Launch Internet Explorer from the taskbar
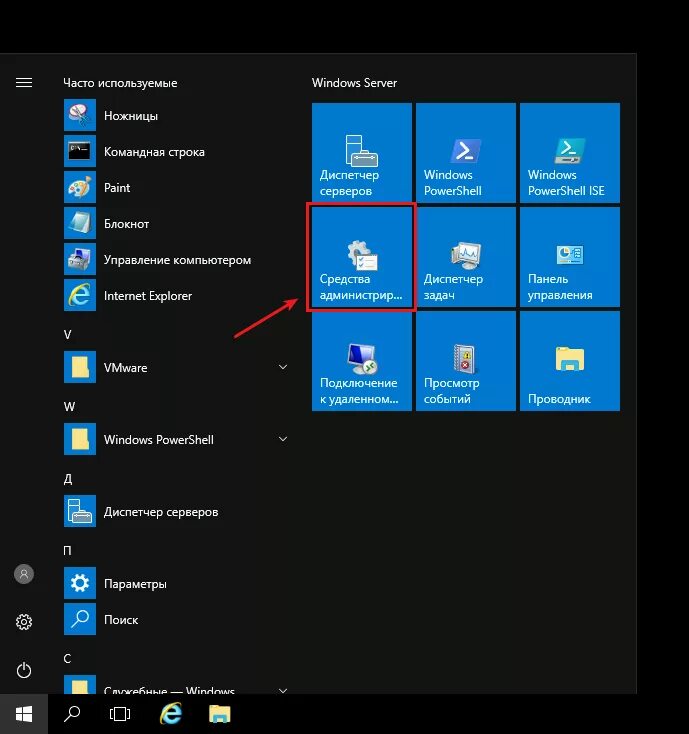 click(171, 714)
